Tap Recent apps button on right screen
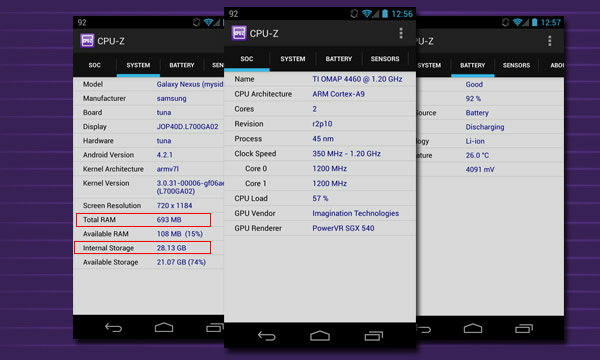Screen dimensions: 600x360 [x=524, y=328]
